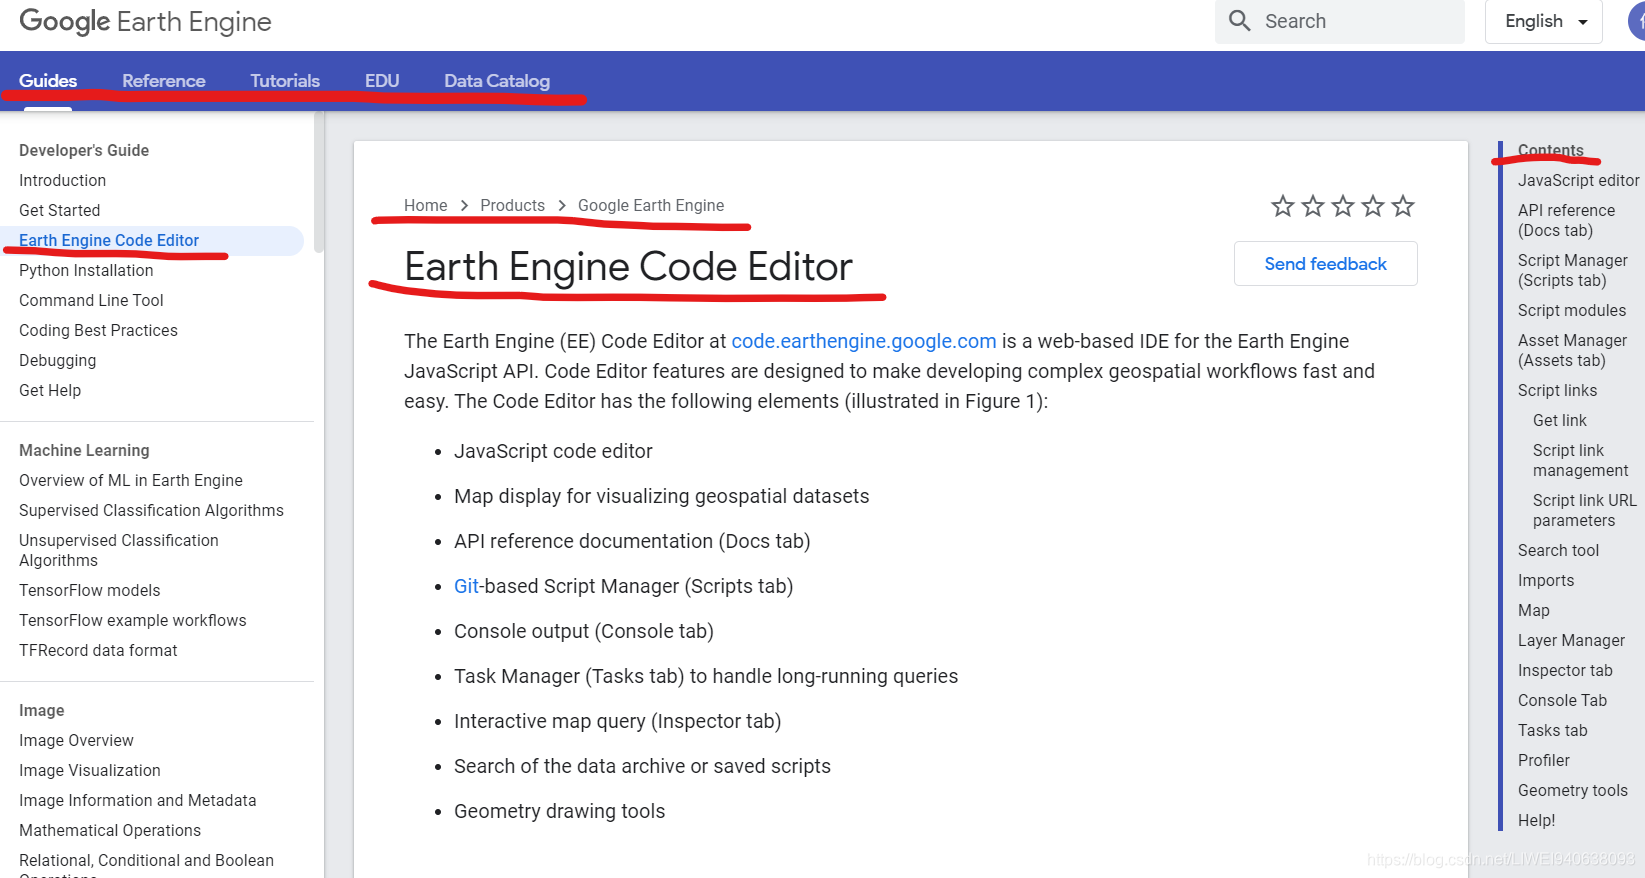
Task: Open the Data Catalog tab
Action: click(497, 81)
